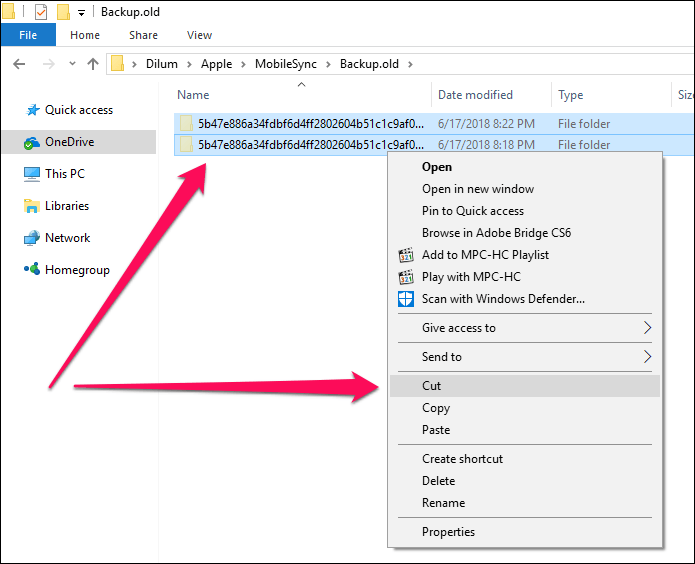Switch to the Home ribbon tab
695x564 pixels.
tap(85, 35)
